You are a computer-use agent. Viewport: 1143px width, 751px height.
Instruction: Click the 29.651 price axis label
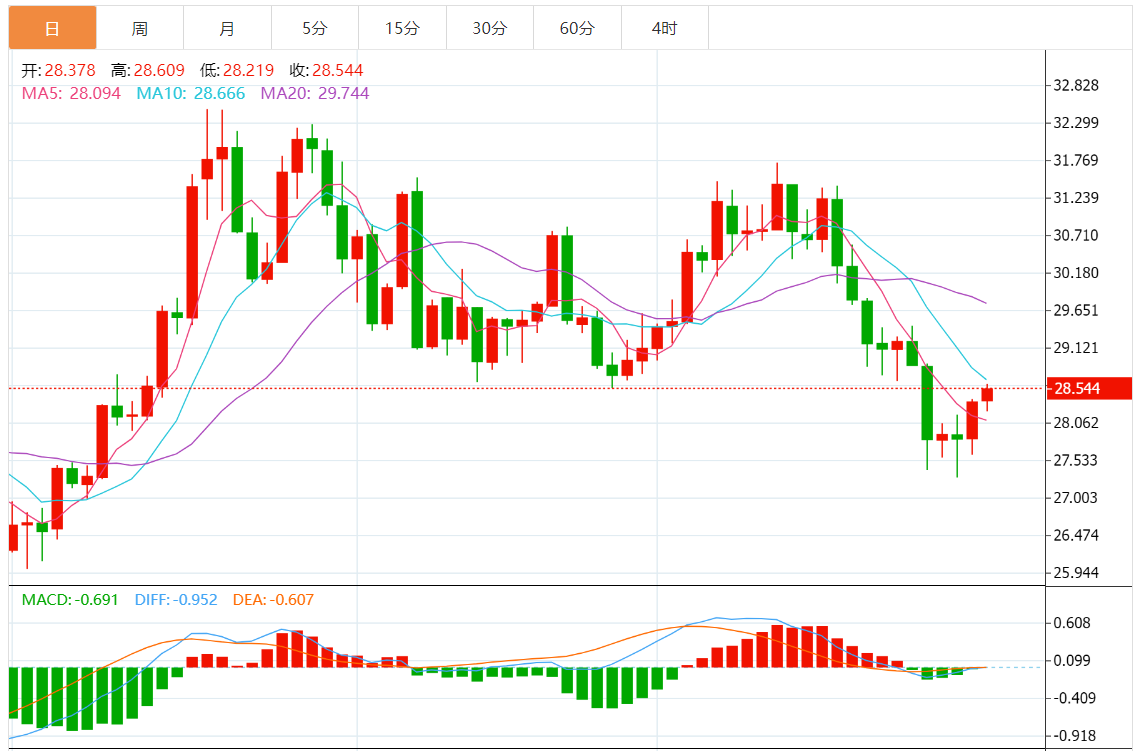click(1076, 311)
